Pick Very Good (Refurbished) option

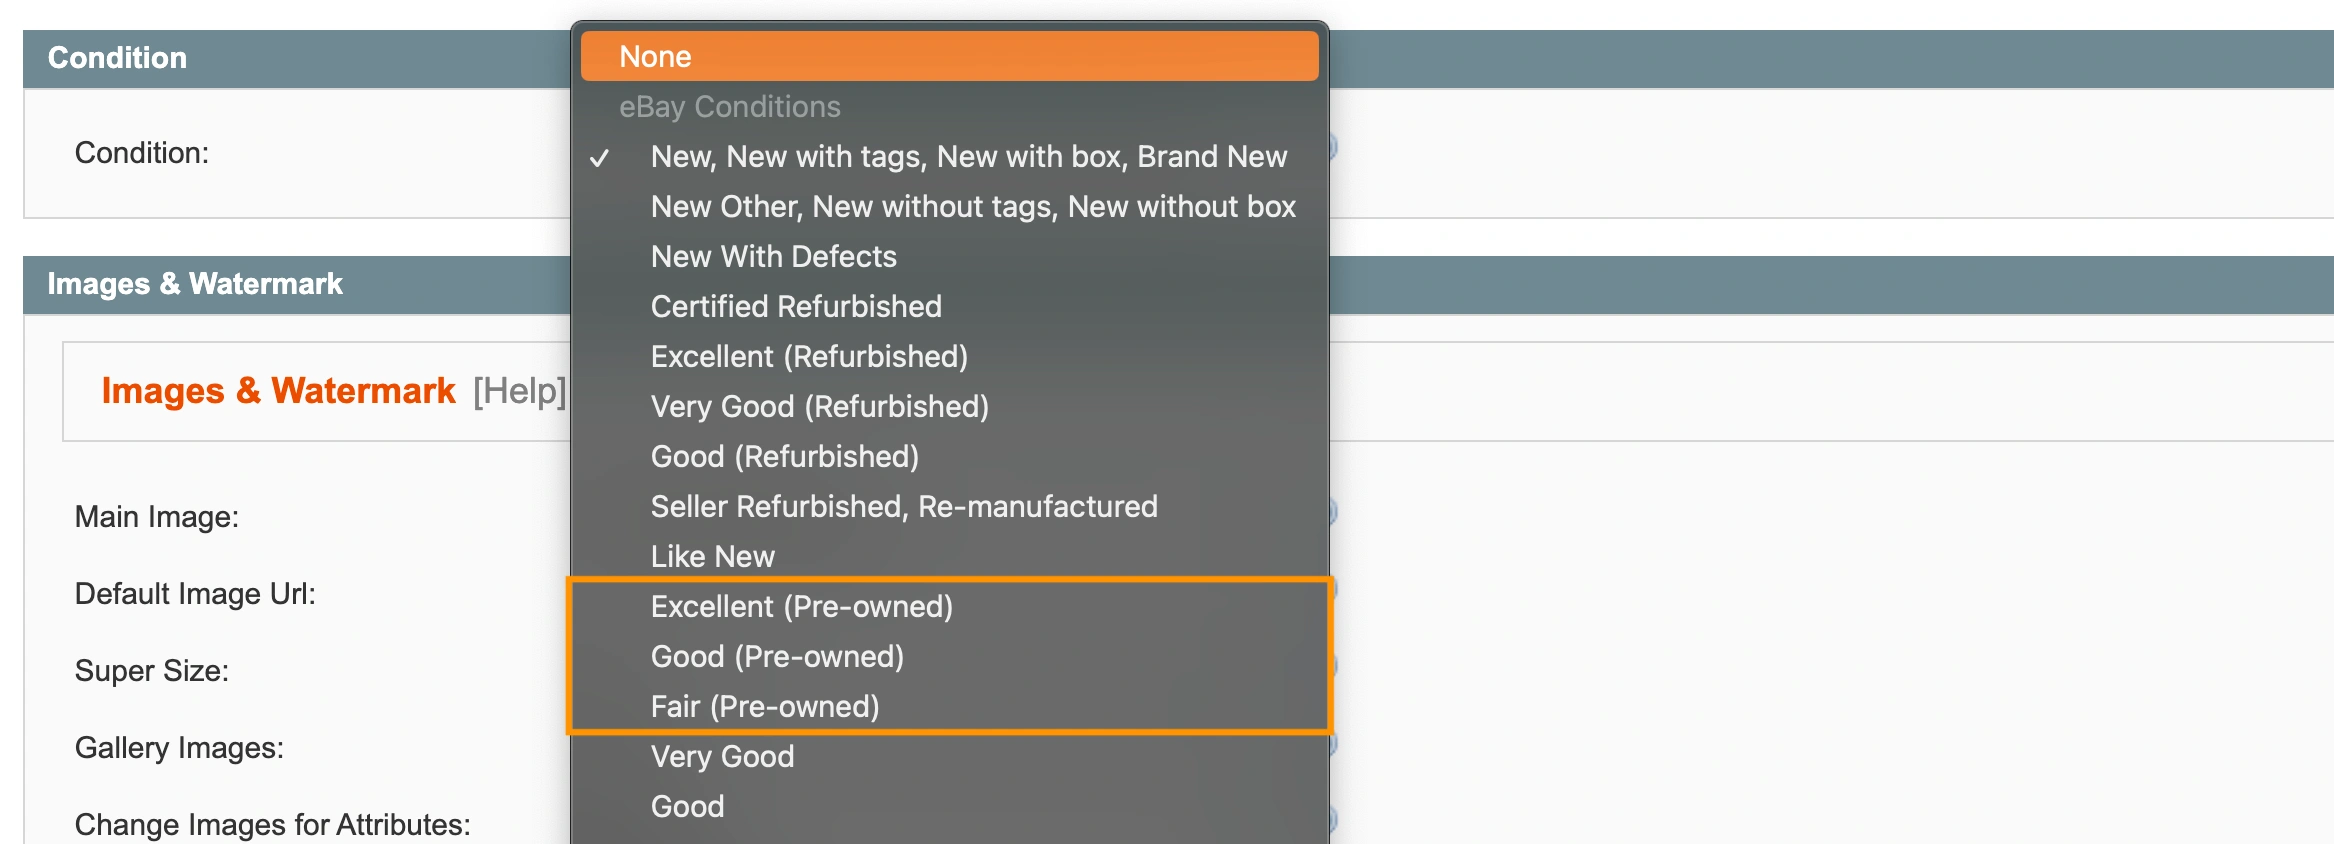point(819,407)
